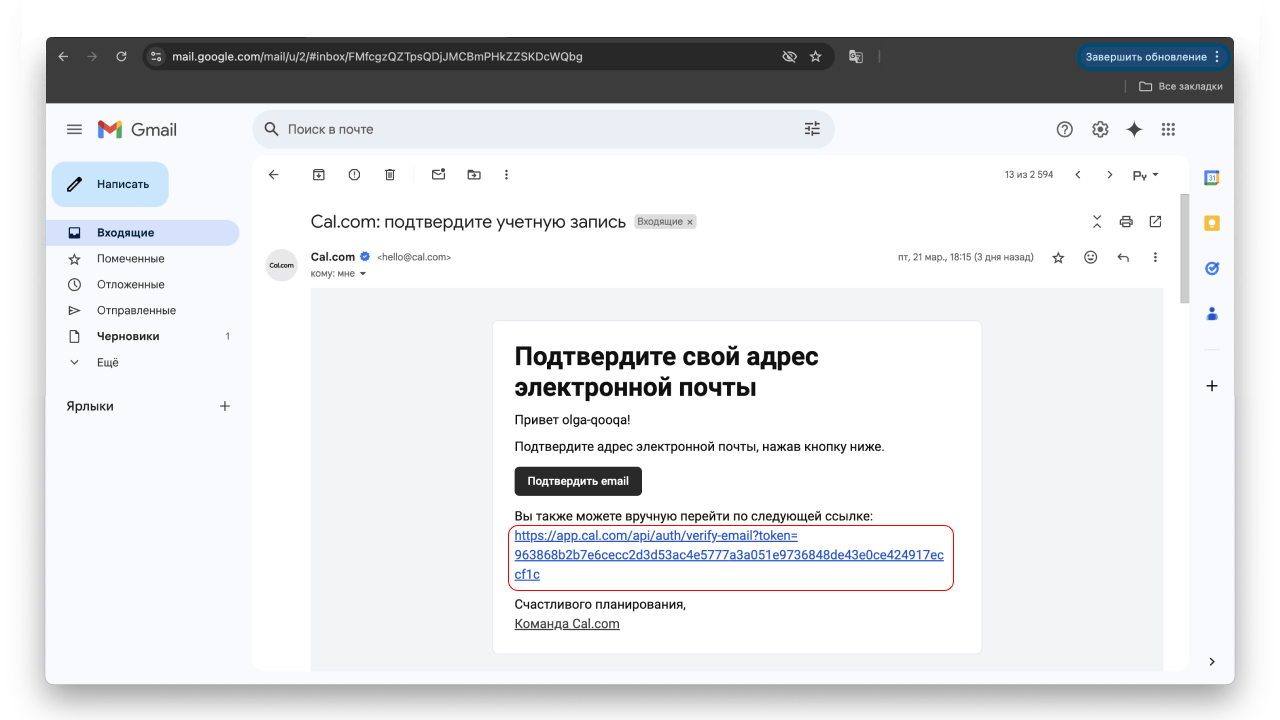Click the crossed-eye icon in address bar
This screenshot has width=1280, height=720.
point(789,57)
